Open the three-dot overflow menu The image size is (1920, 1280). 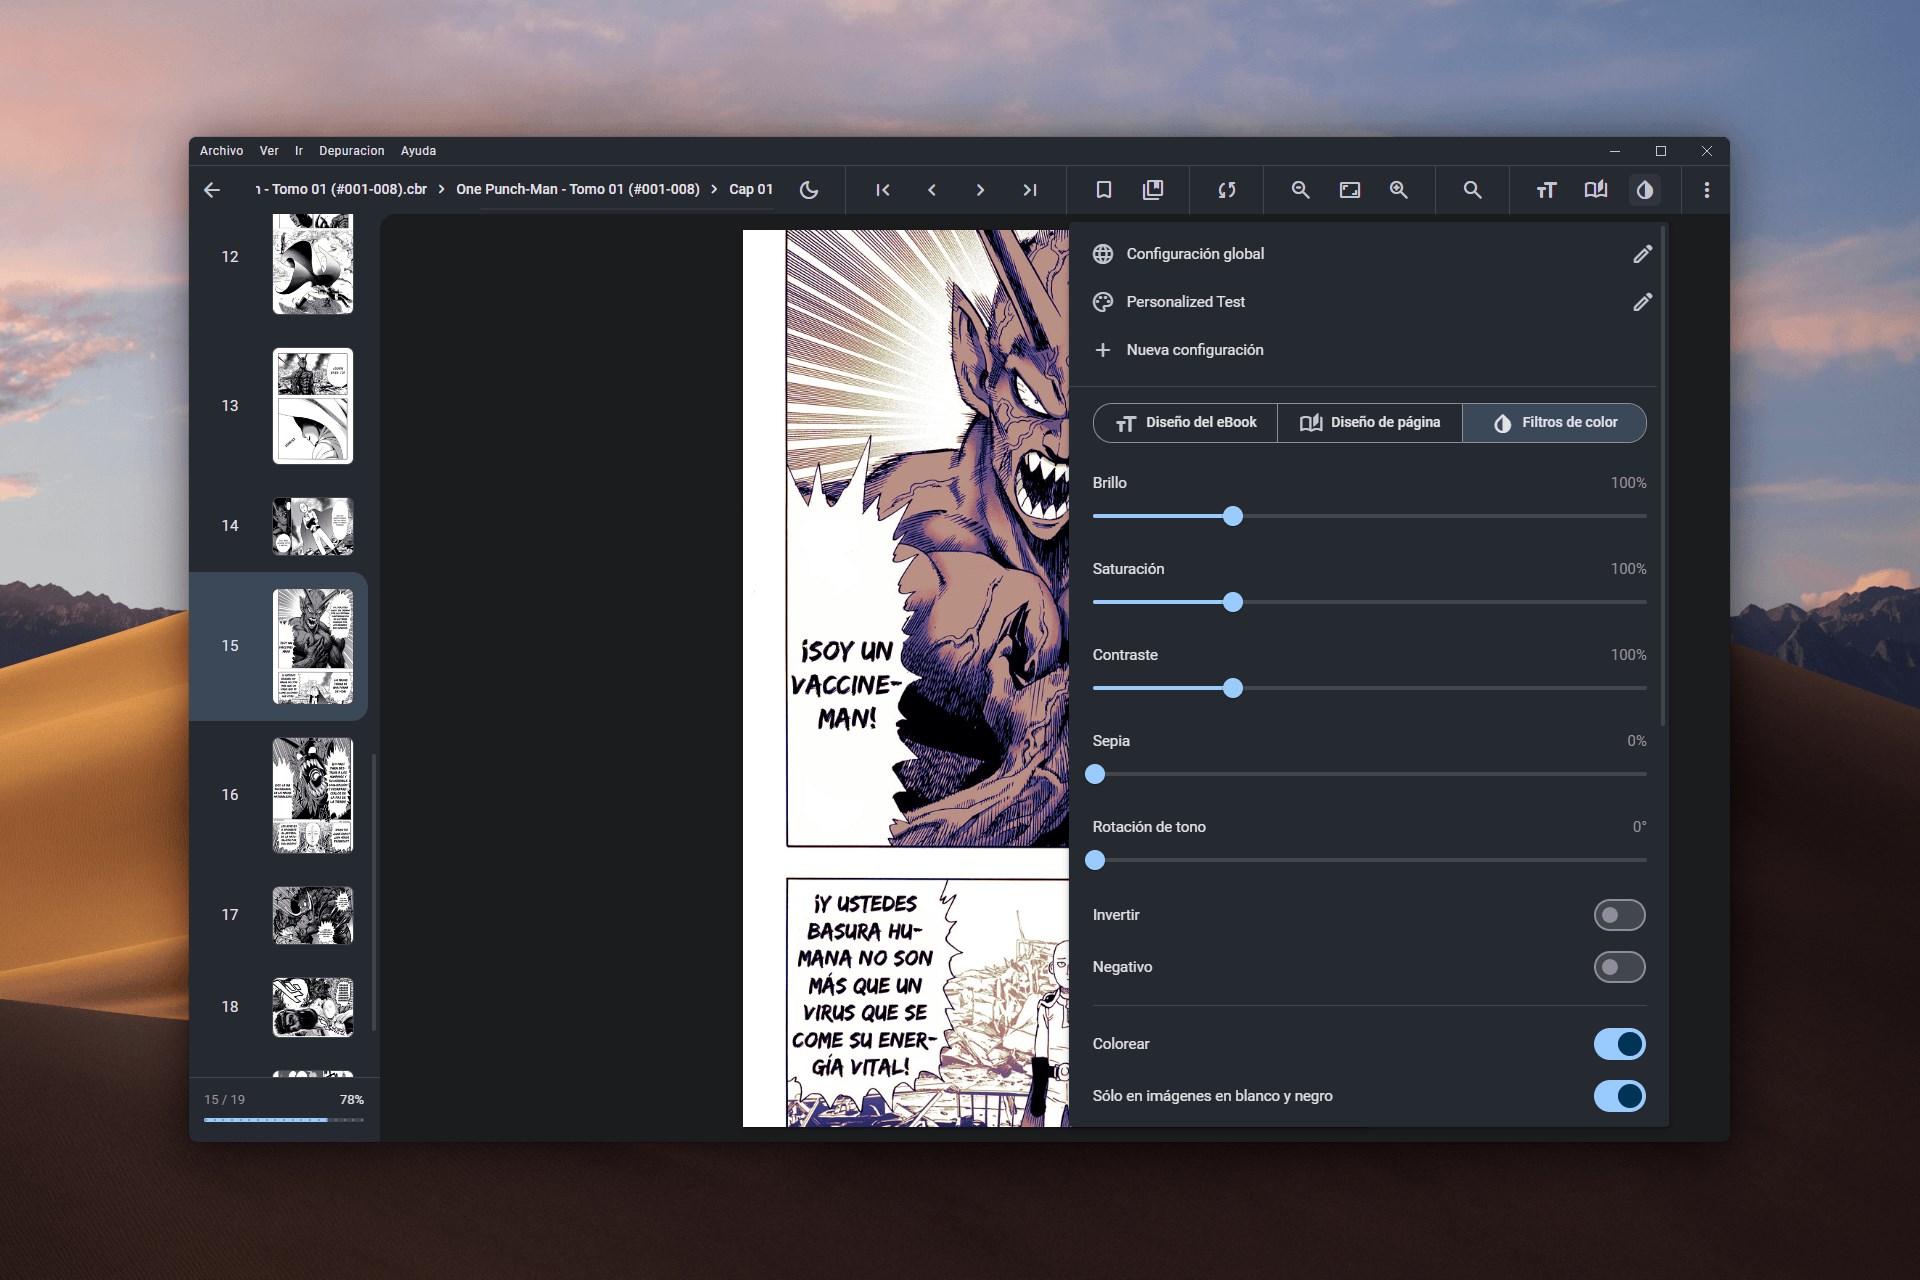(1707, 190)
